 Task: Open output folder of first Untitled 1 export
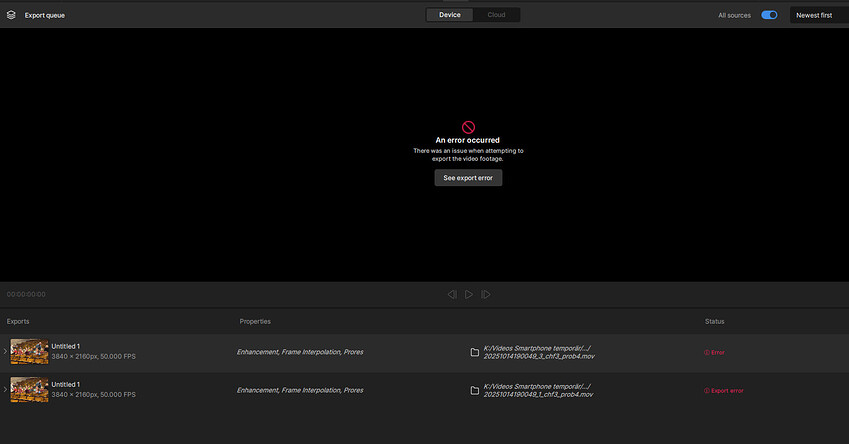coord(474,352)
